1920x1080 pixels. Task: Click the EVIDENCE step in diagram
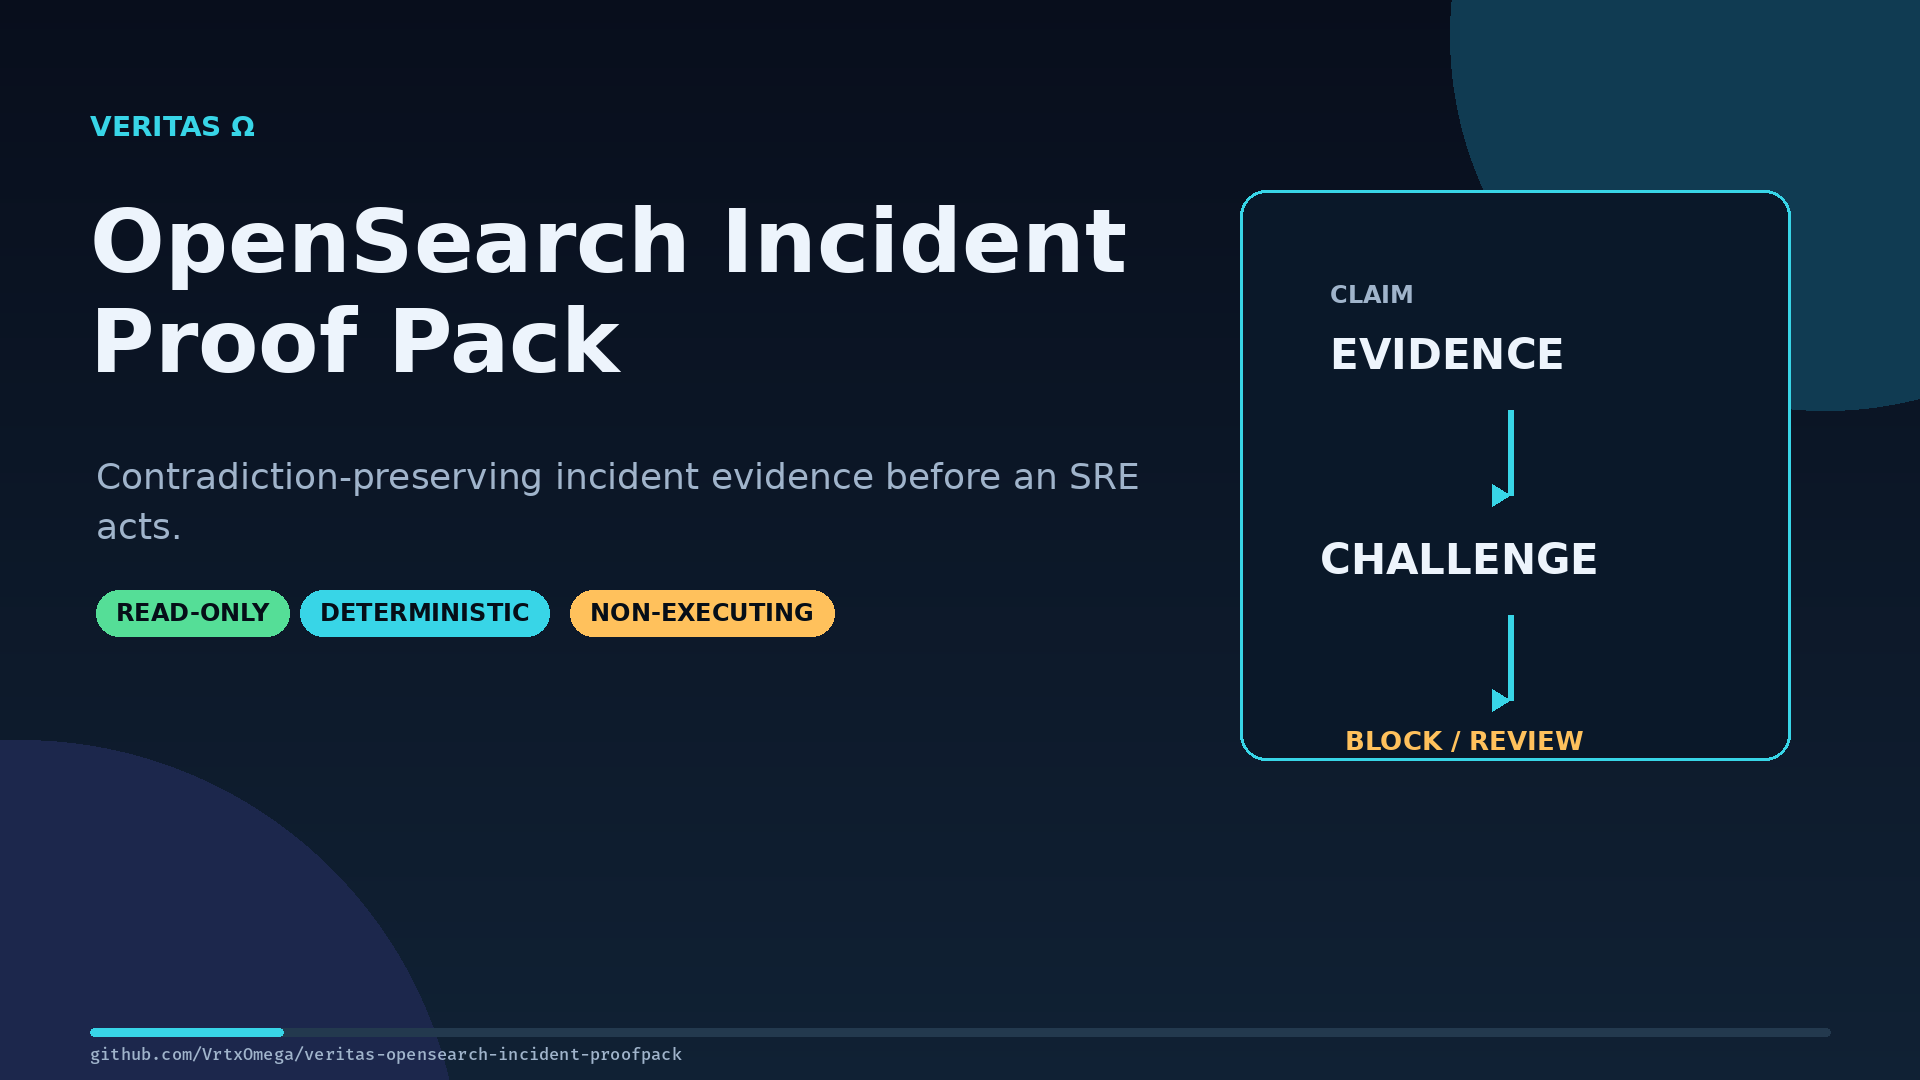click(x=1446, y=354)
